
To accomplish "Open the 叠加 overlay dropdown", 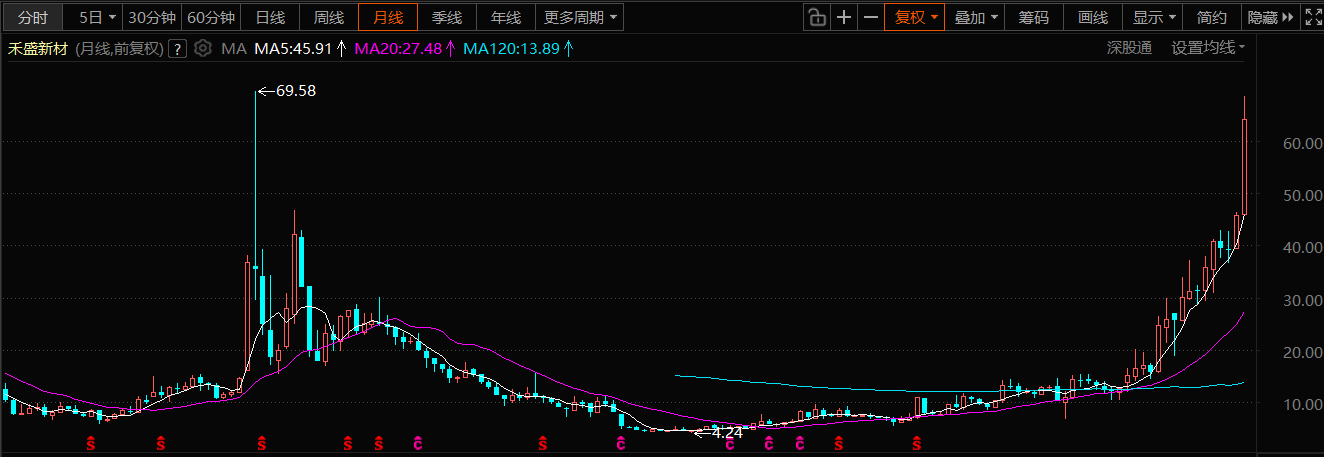I will click(976, 17).
